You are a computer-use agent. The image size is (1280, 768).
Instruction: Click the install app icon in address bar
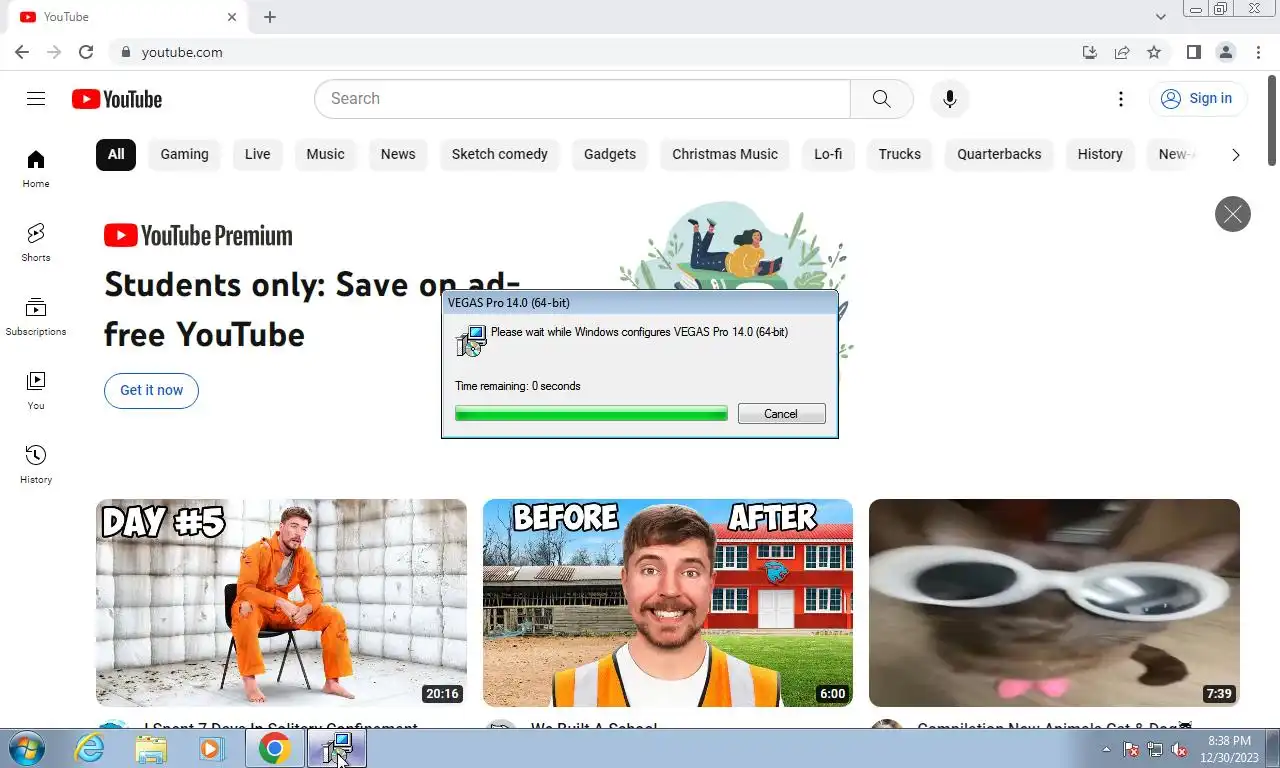coord(1090,52)
